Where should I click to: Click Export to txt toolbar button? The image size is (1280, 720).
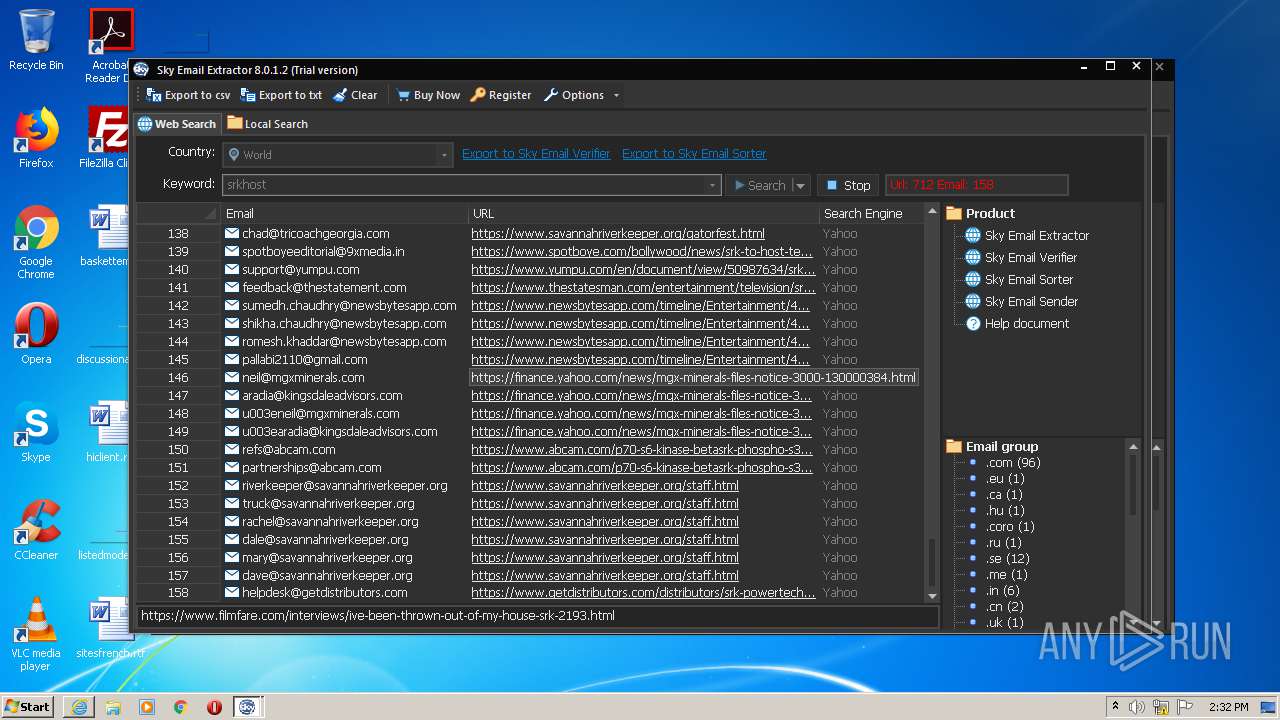click(281, 95)
